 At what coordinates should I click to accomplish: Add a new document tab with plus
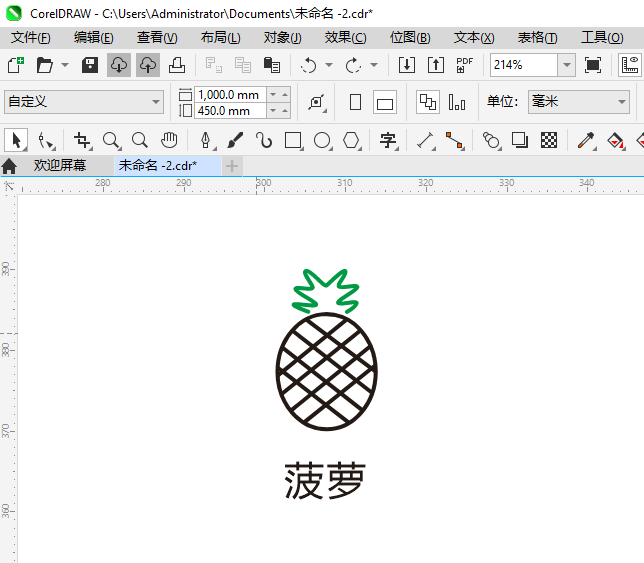232,166
